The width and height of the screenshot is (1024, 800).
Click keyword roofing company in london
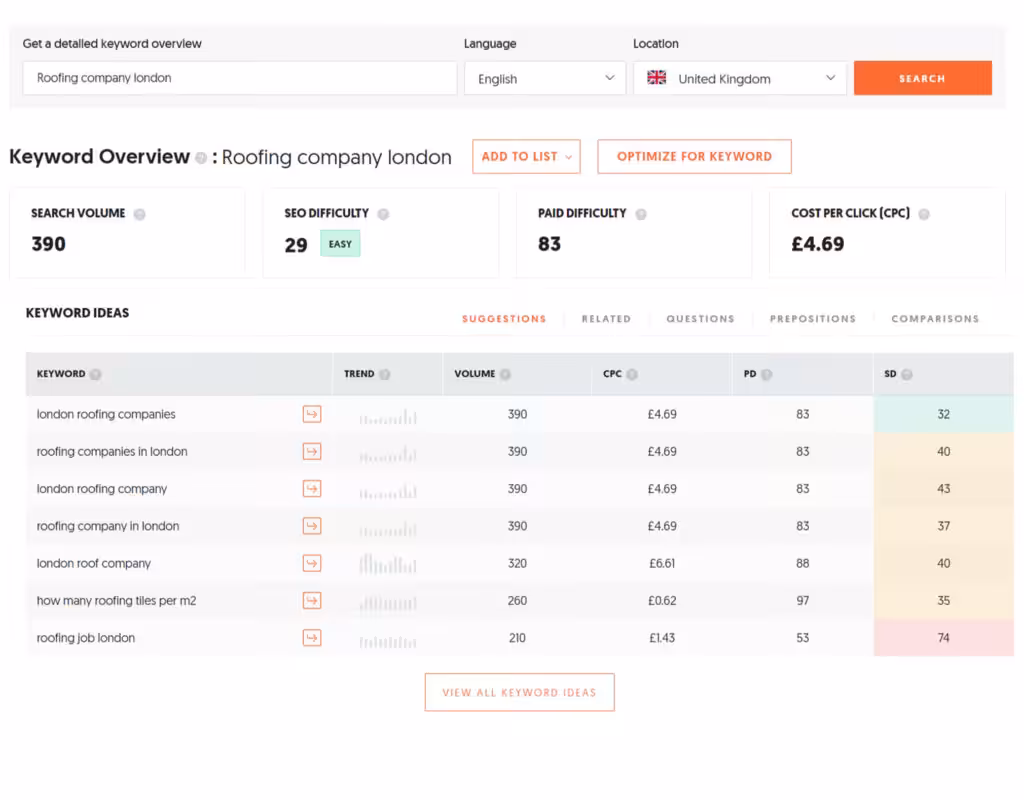tap(108, 526)
